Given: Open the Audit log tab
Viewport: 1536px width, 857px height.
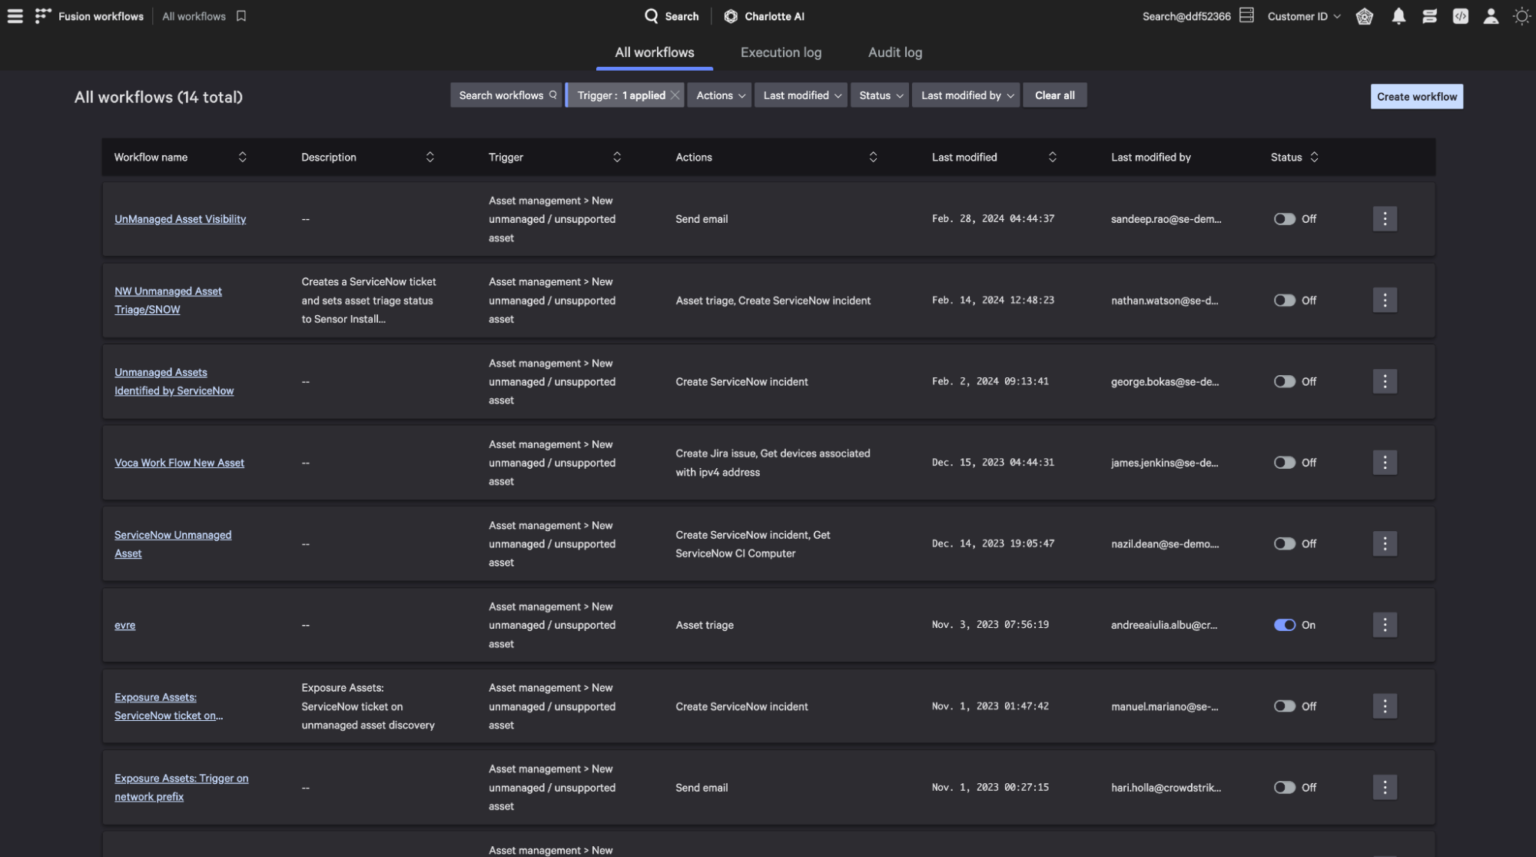Looking at the screenshot, I should tap(894, 52).
